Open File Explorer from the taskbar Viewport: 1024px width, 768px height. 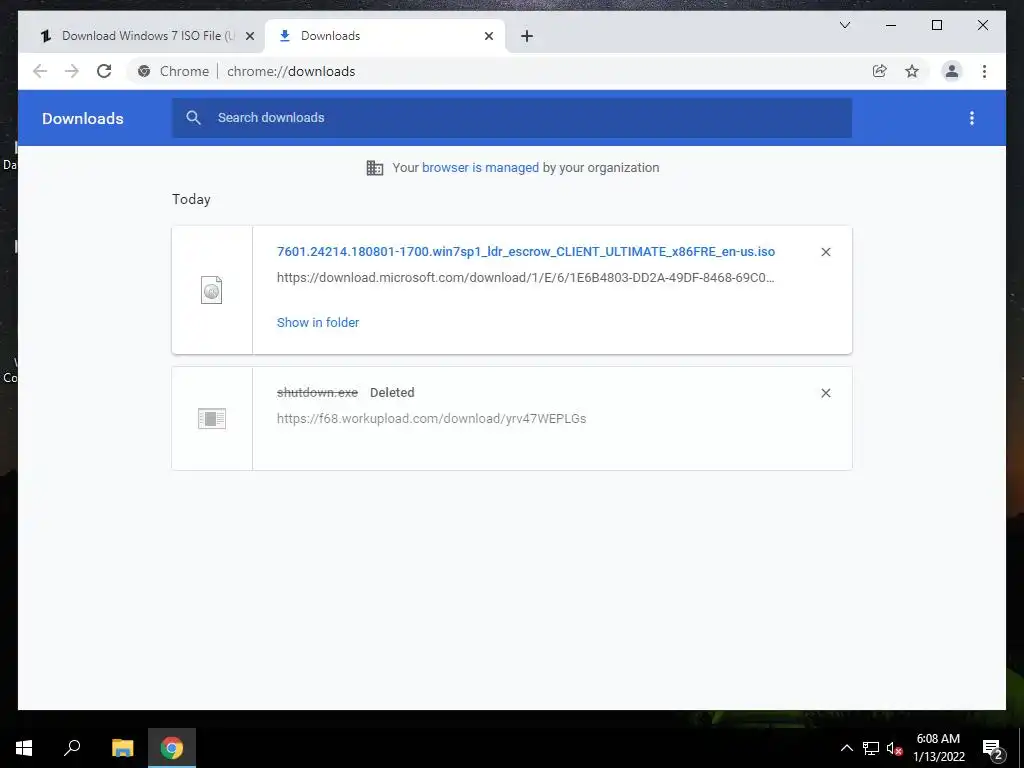122,748
